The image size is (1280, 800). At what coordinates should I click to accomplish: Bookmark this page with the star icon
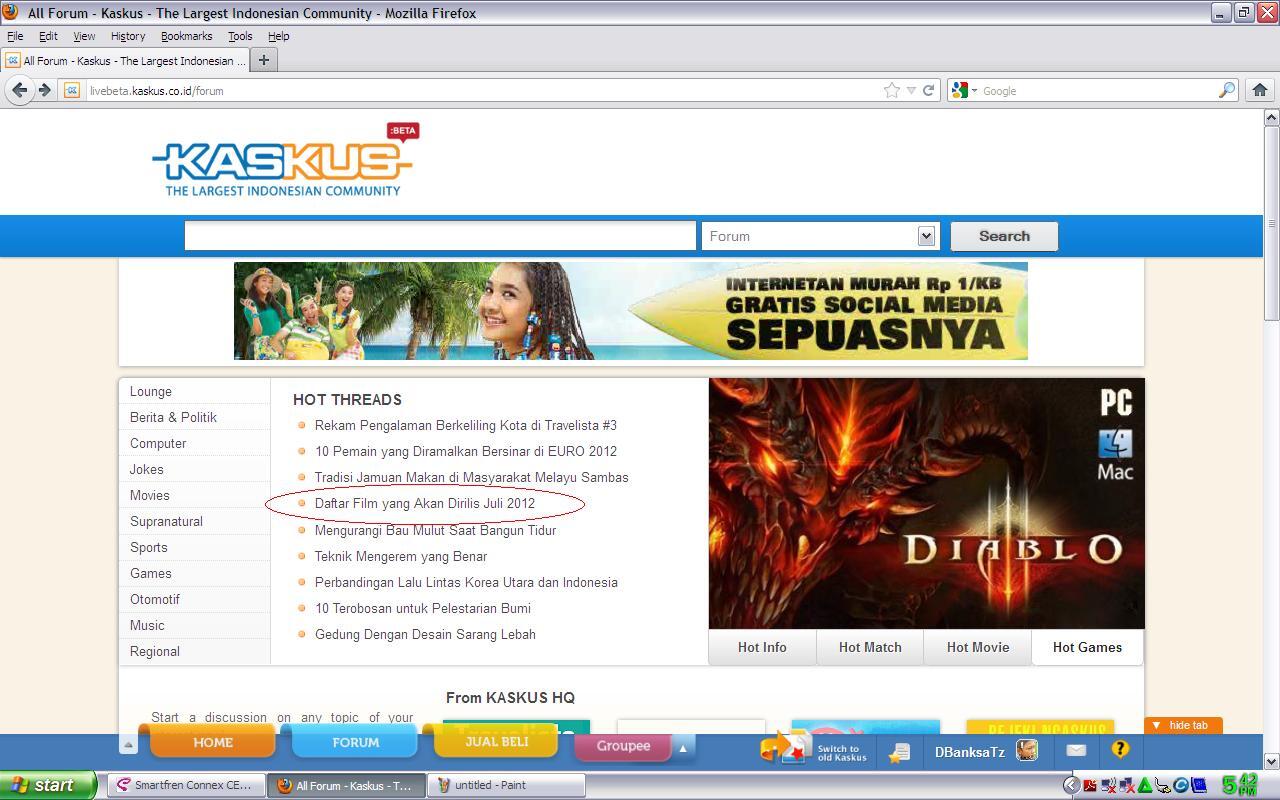891,90
